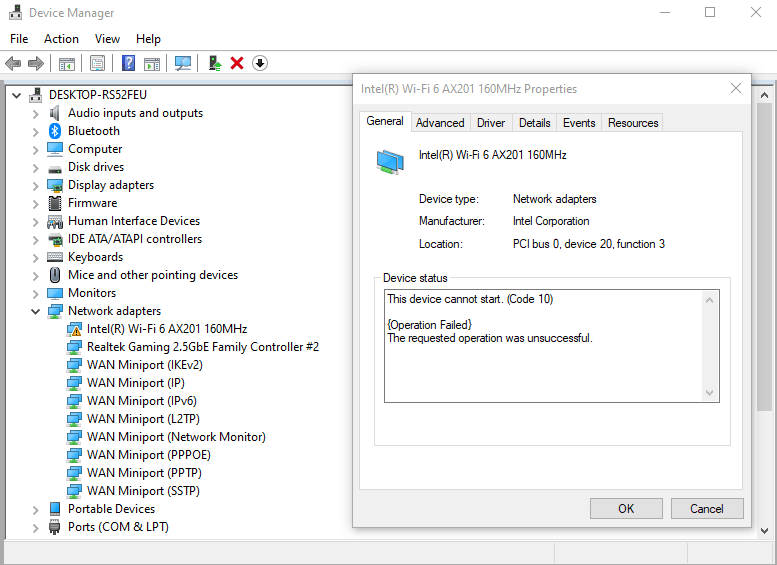This screenshot has width=777, height=565.
Task: Click the Show/Hide Console Tree icon
Action: click(x=66, y=63)
